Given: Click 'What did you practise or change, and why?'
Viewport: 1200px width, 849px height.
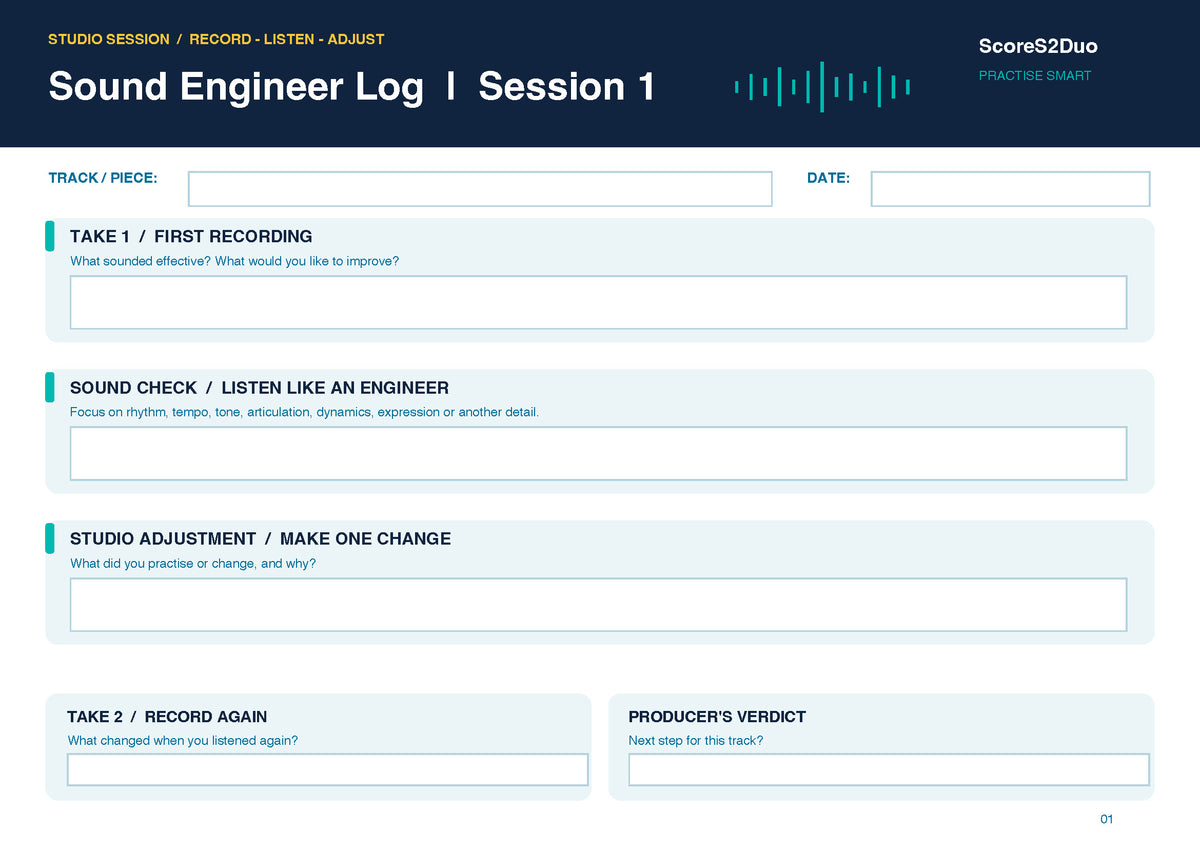Looking at the screenshot, I should [193, 564].
